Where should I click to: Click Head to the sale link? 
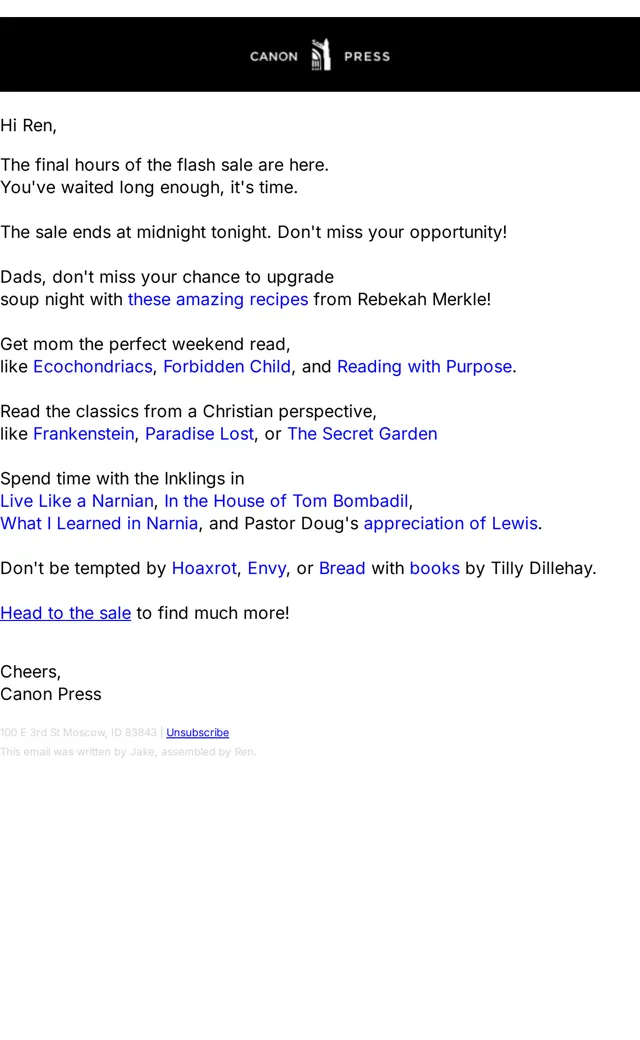tap(66, 613)
